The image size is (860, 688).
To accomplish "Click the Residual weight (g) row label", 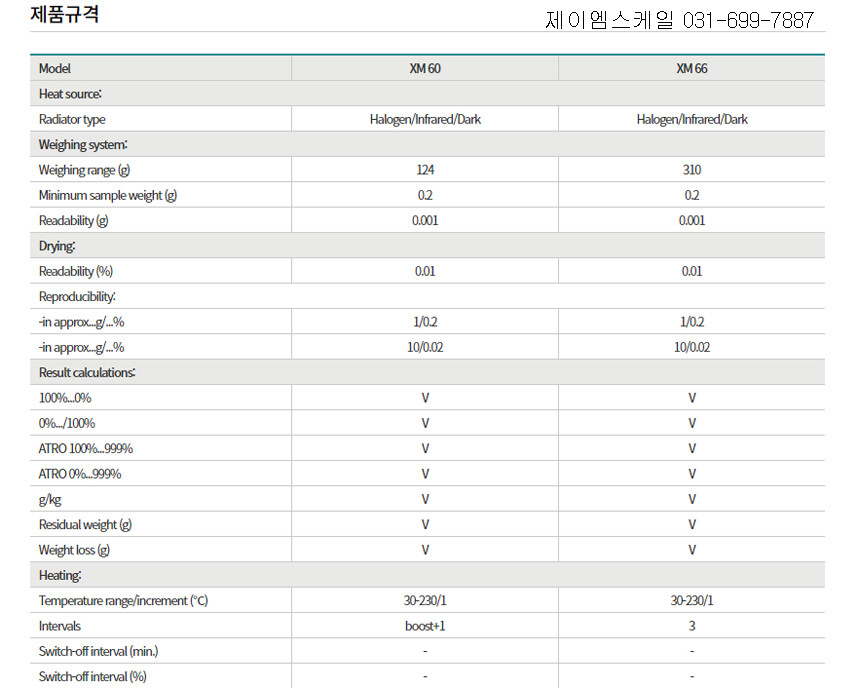I will click(x=85, y=524).
